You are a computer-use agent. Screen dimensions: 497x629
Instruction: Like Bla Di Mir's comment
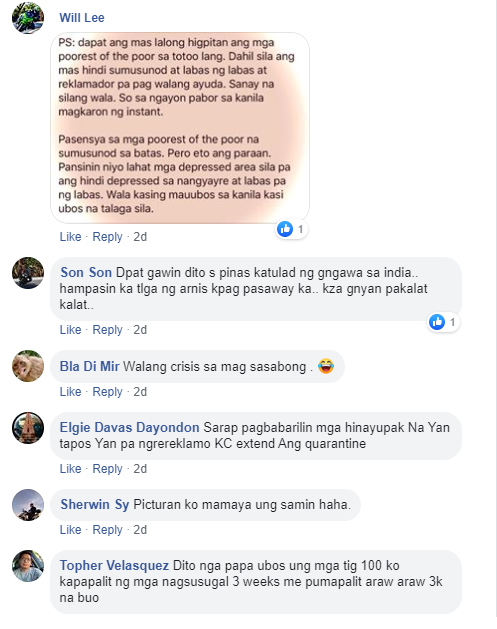[x=70, y=392]
